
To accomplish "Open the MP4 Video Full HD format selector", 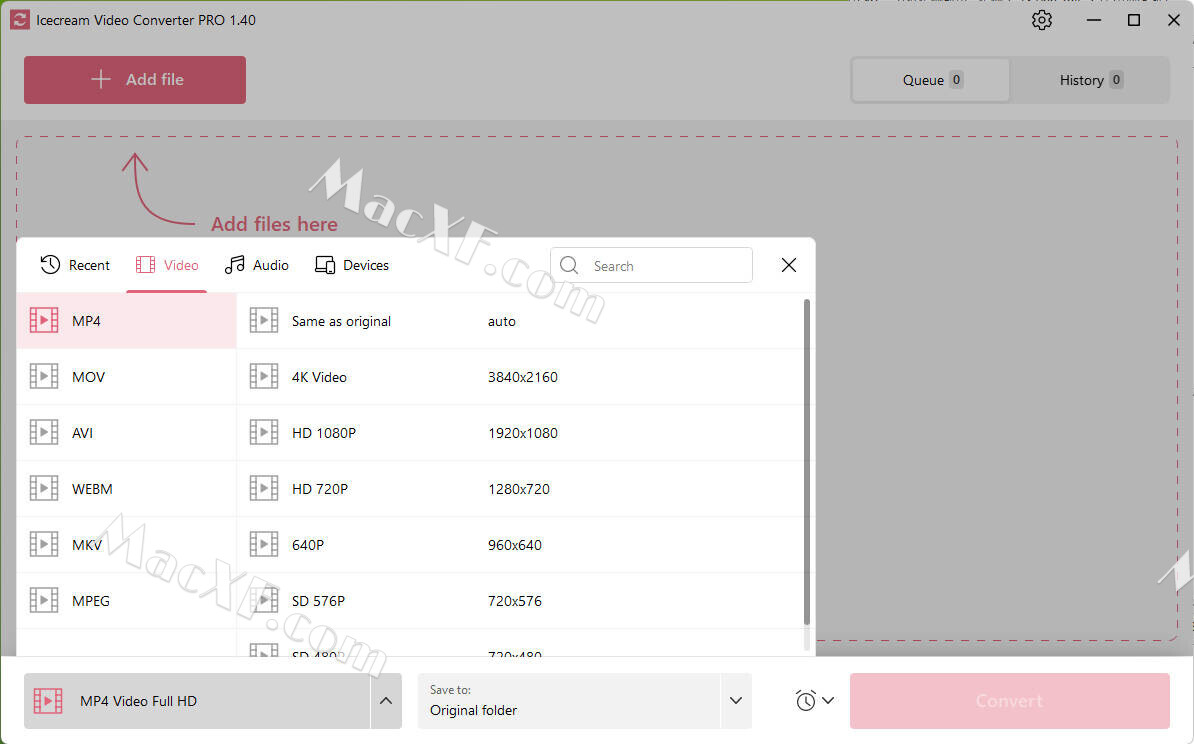I will click(198, 701).
